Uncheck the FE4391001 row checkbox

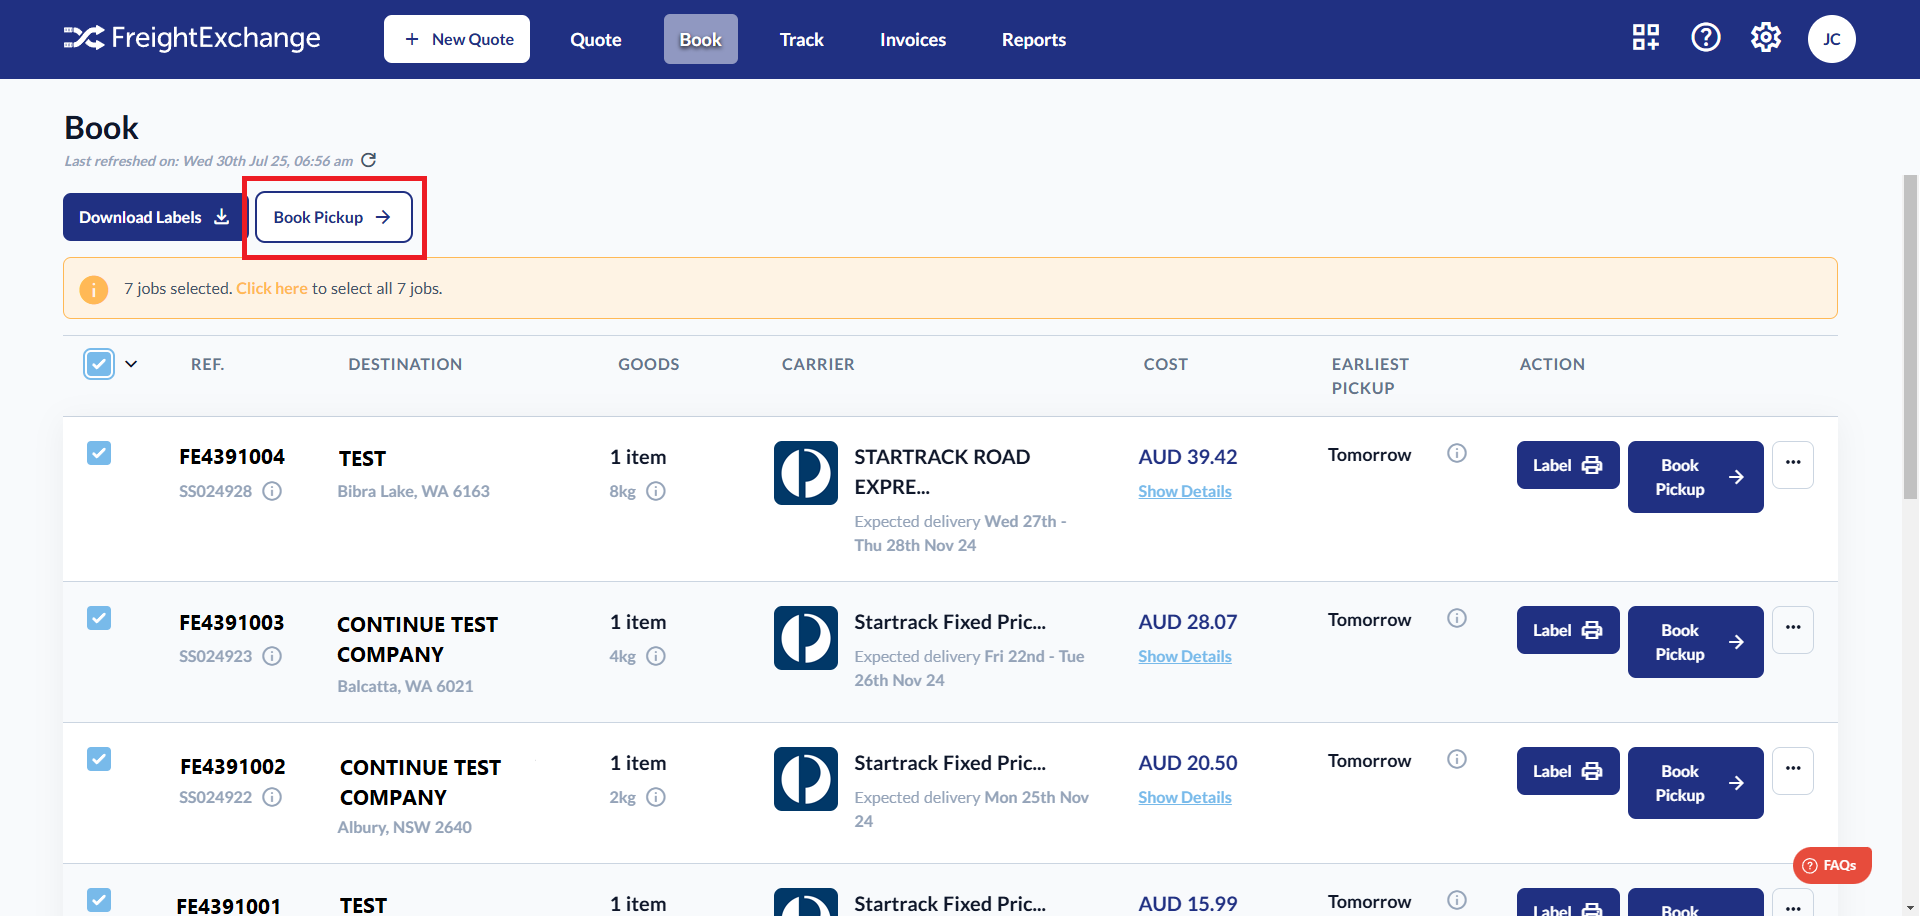99,900
